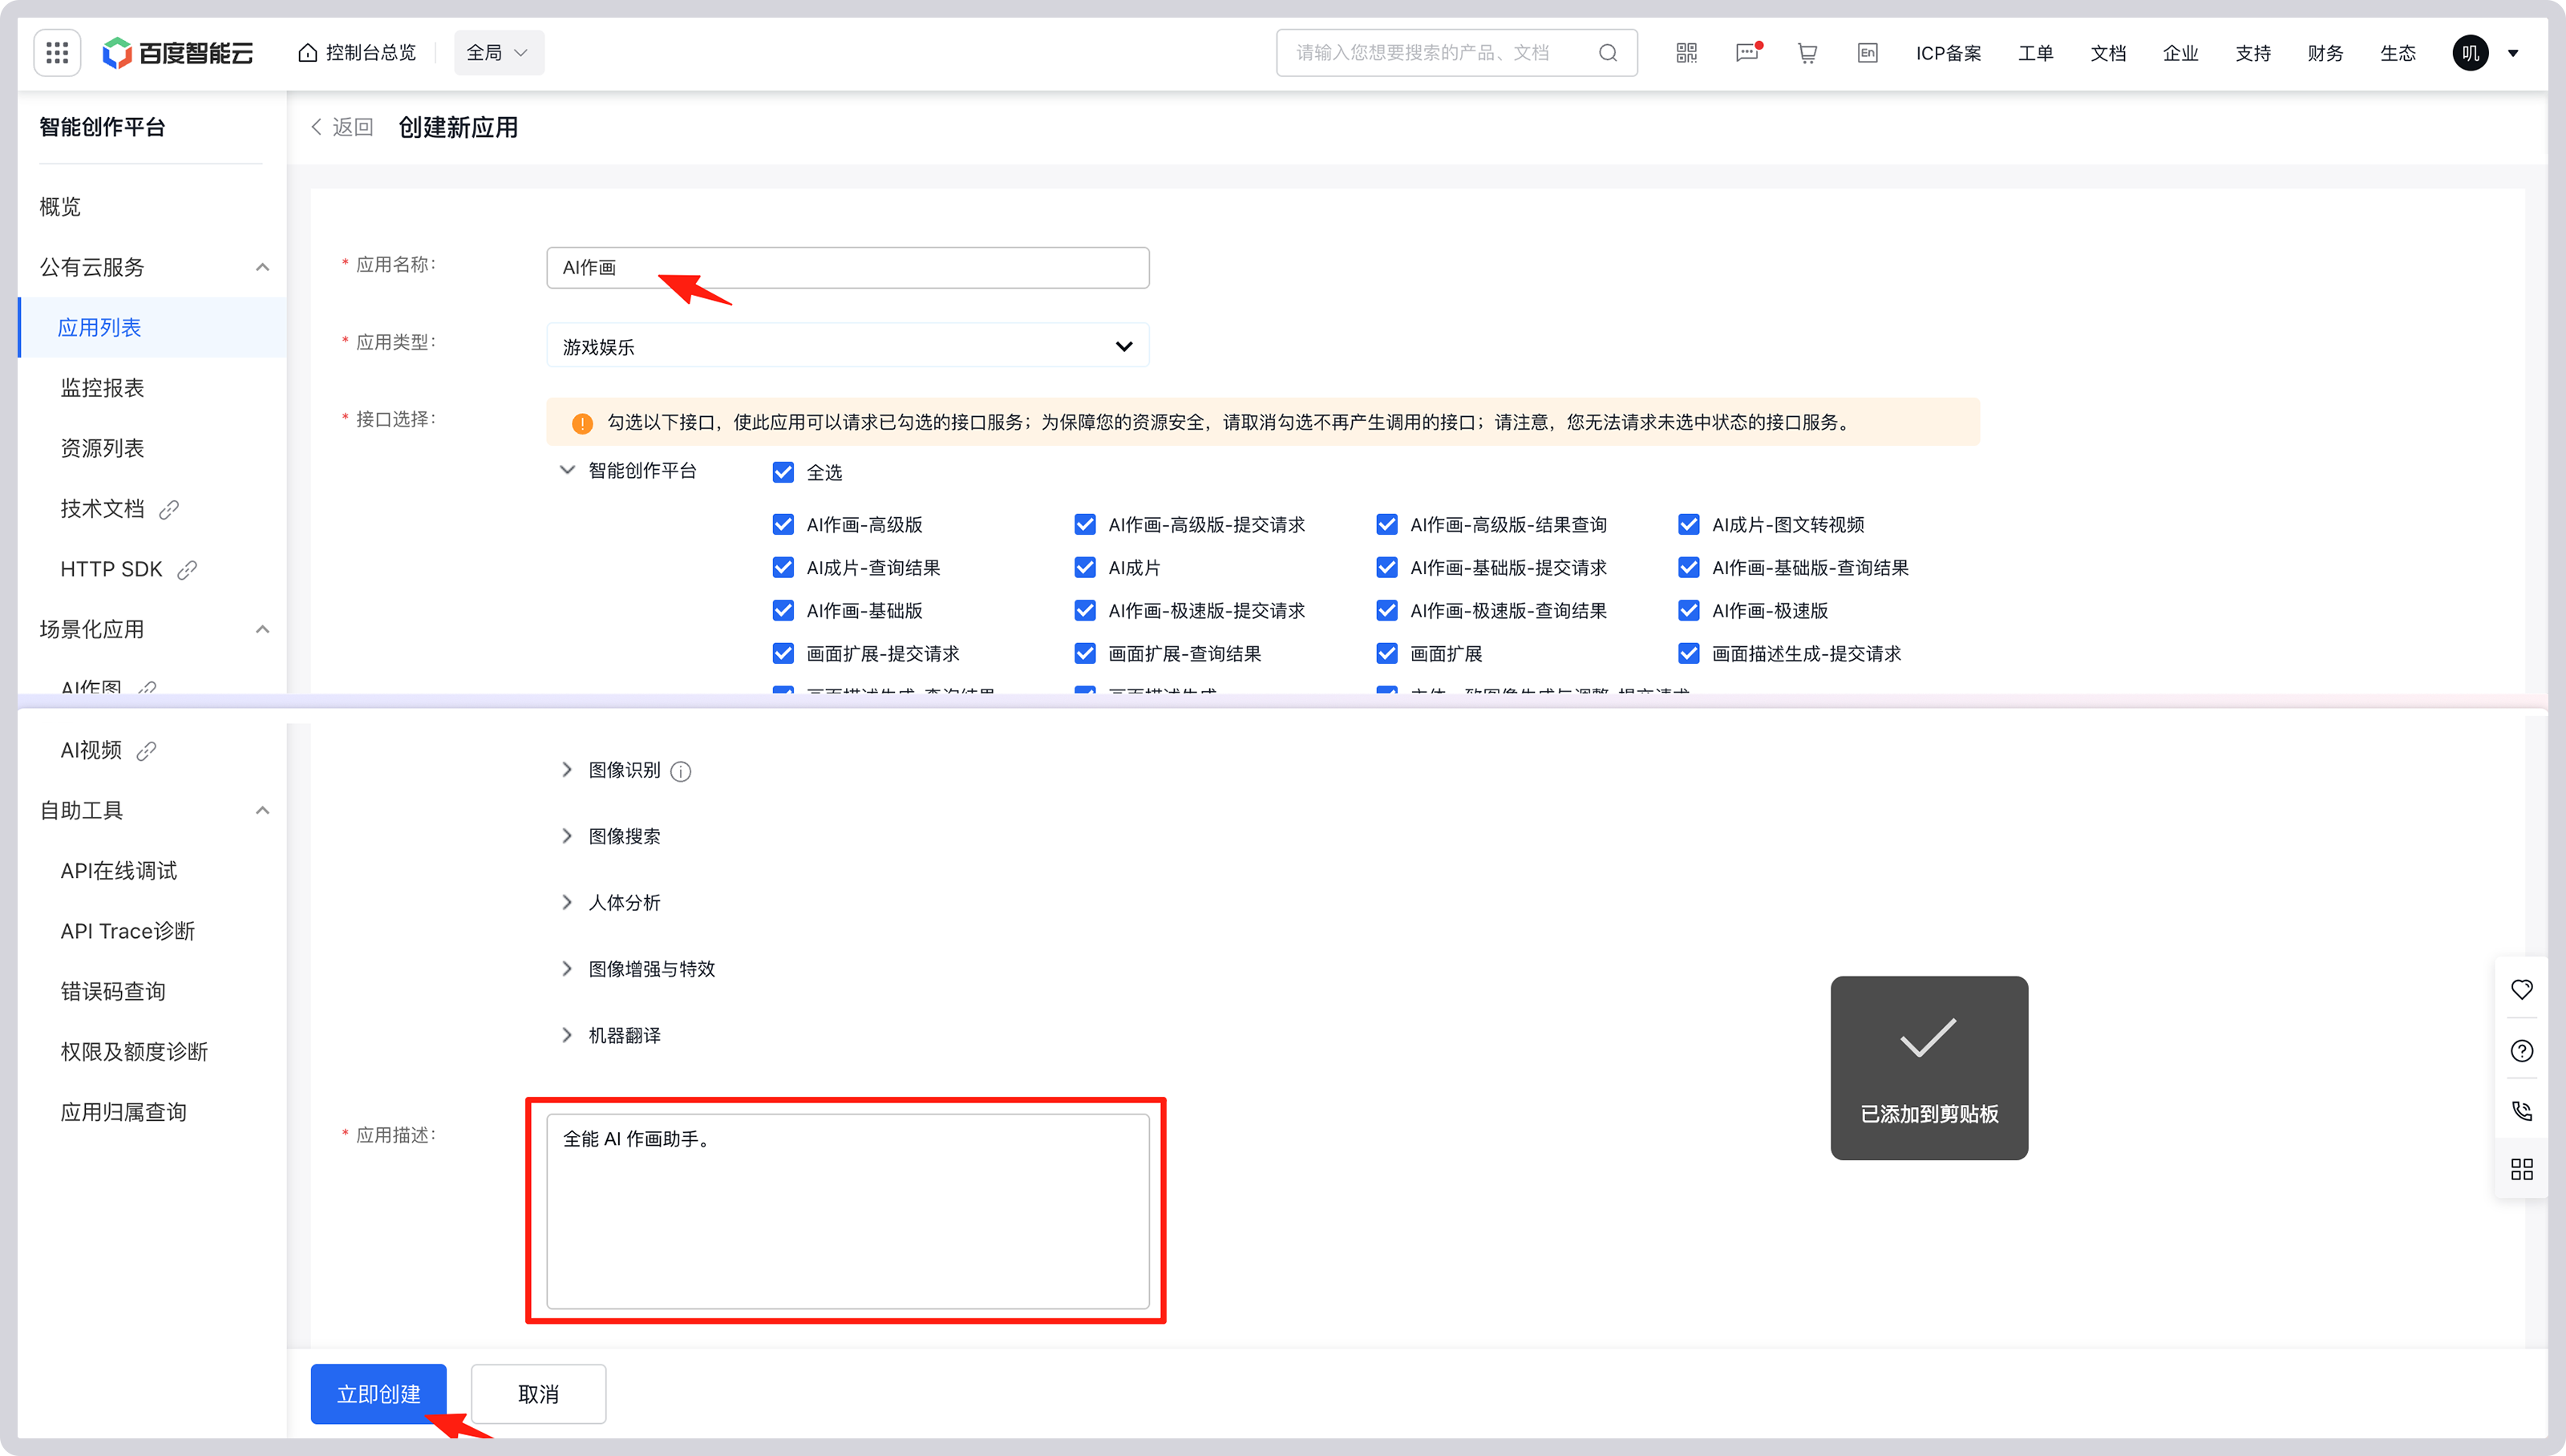Switch to 应用列表 in sidebar
This screenshot has width=2566, height=1456.
(x=100, y=327)
